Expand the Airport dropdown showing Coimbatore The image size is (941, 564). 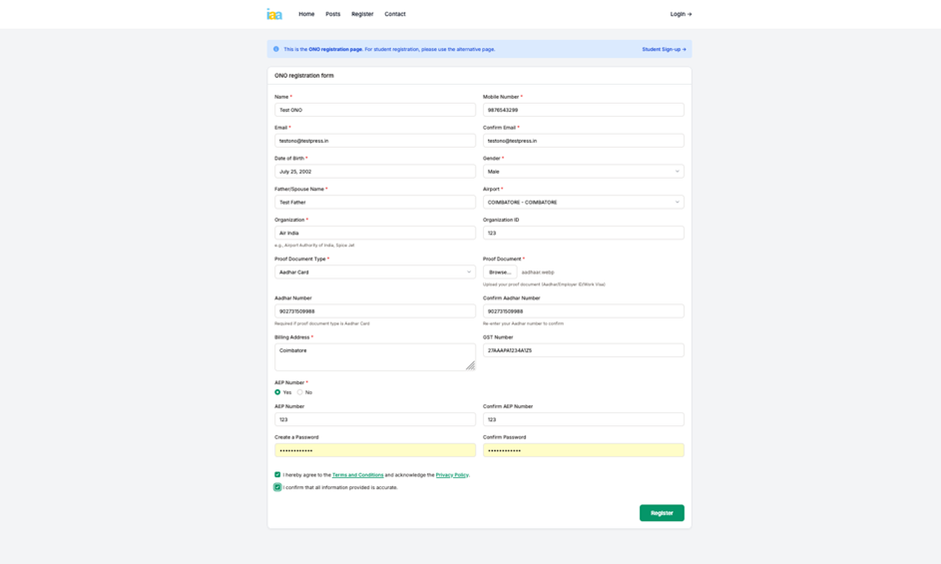tap(583, 202)
